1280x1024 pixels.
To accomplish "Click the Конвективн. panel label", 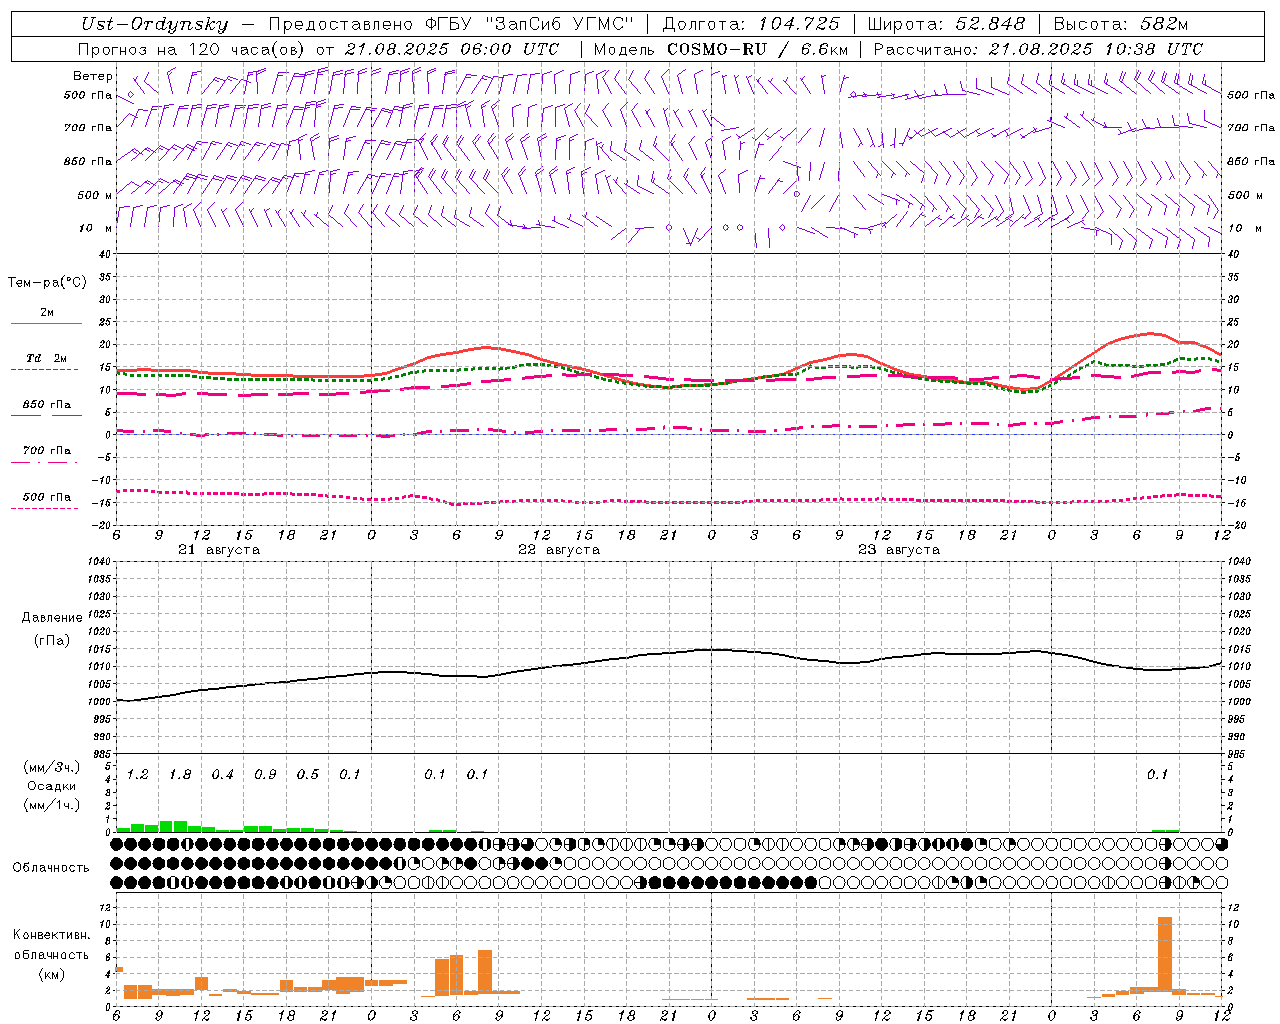I will click(x=51, y=935).
